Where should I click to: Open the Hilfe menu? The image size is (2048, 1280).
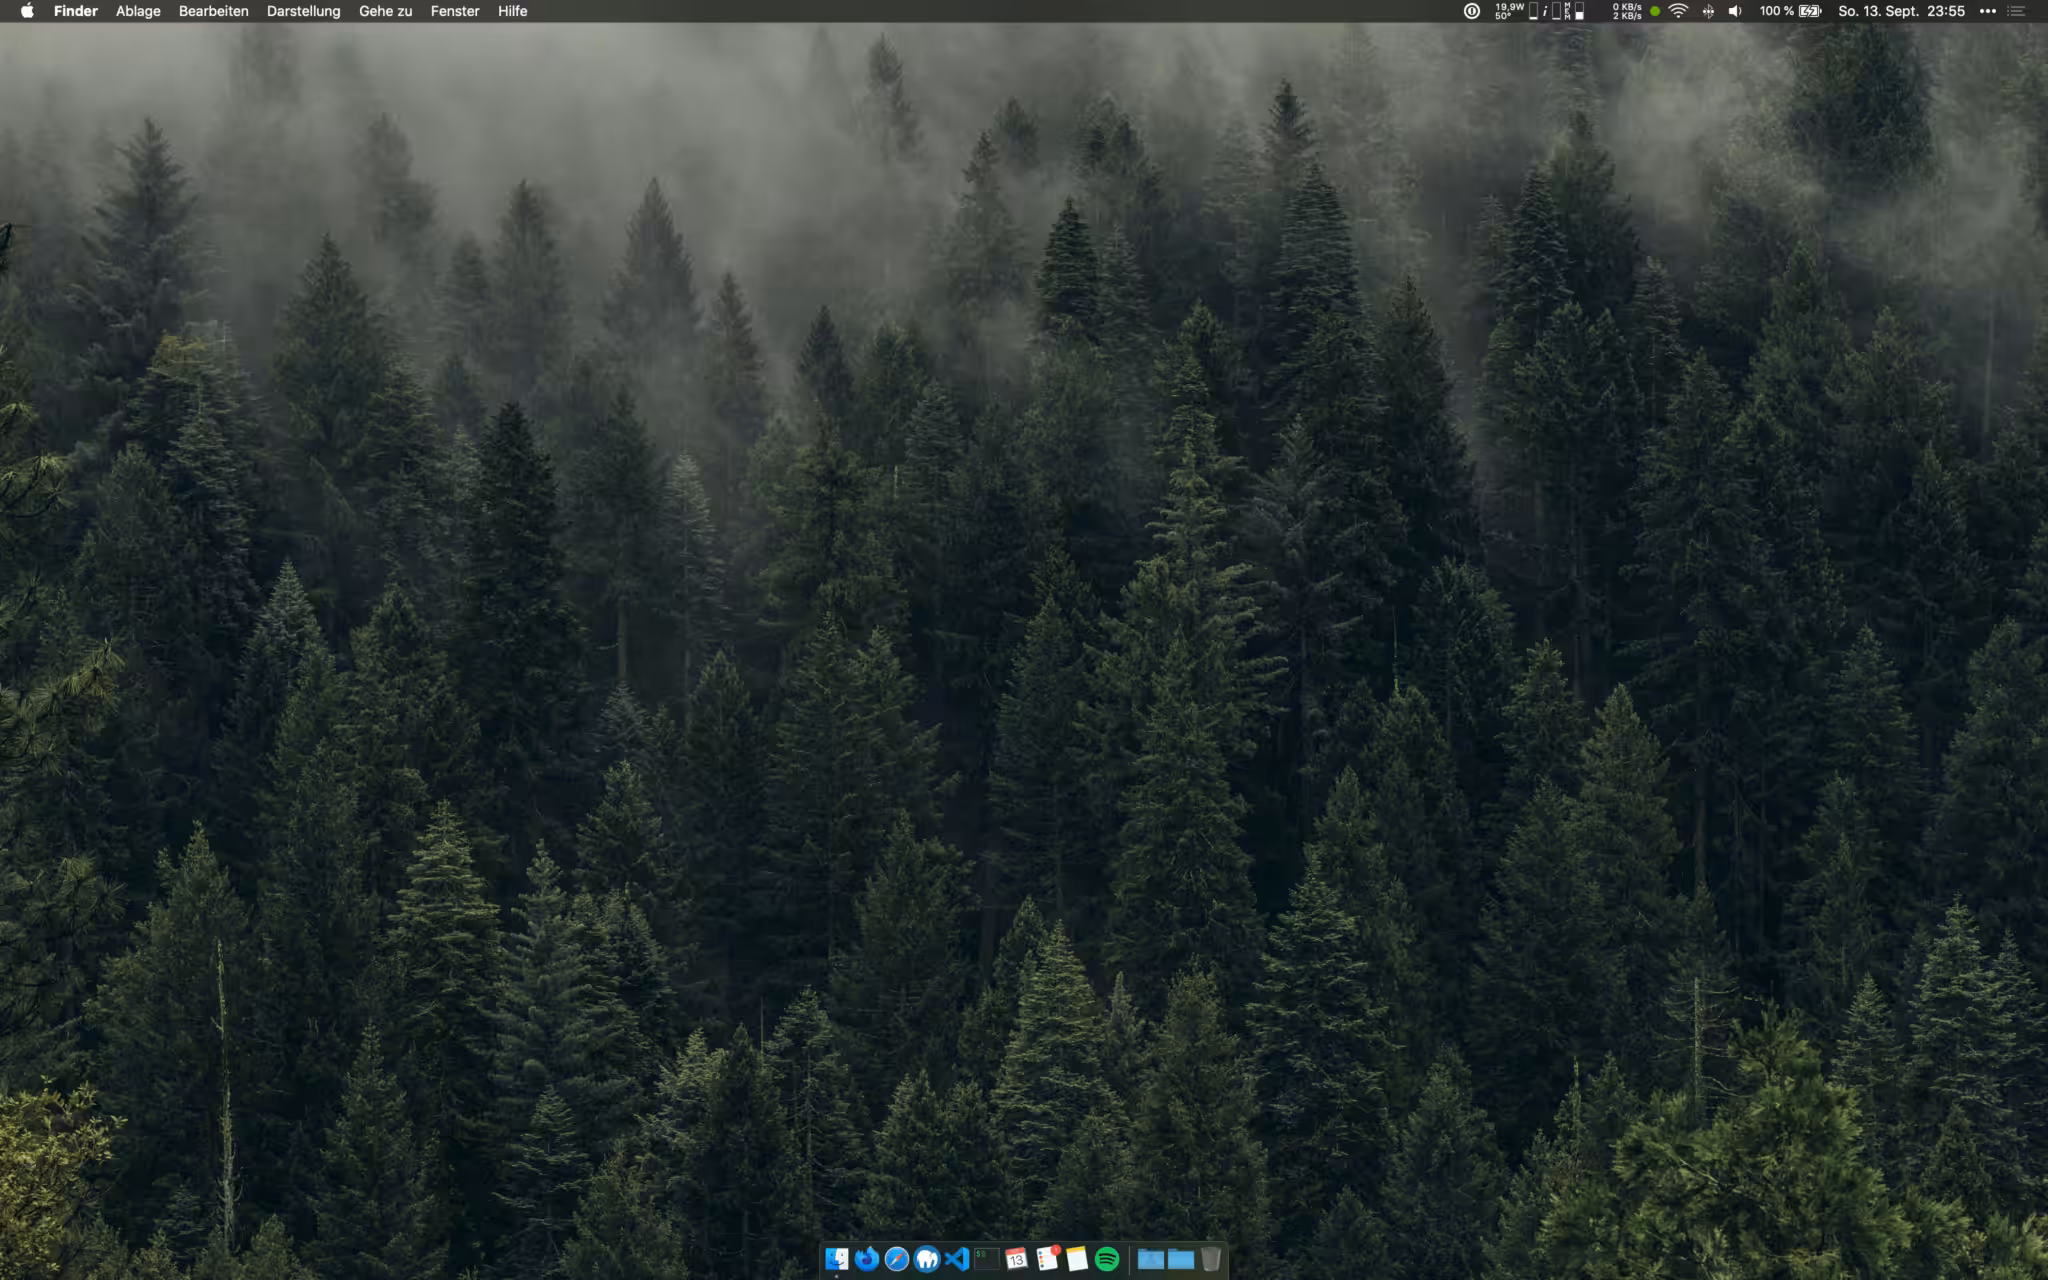tap(512, 11)
